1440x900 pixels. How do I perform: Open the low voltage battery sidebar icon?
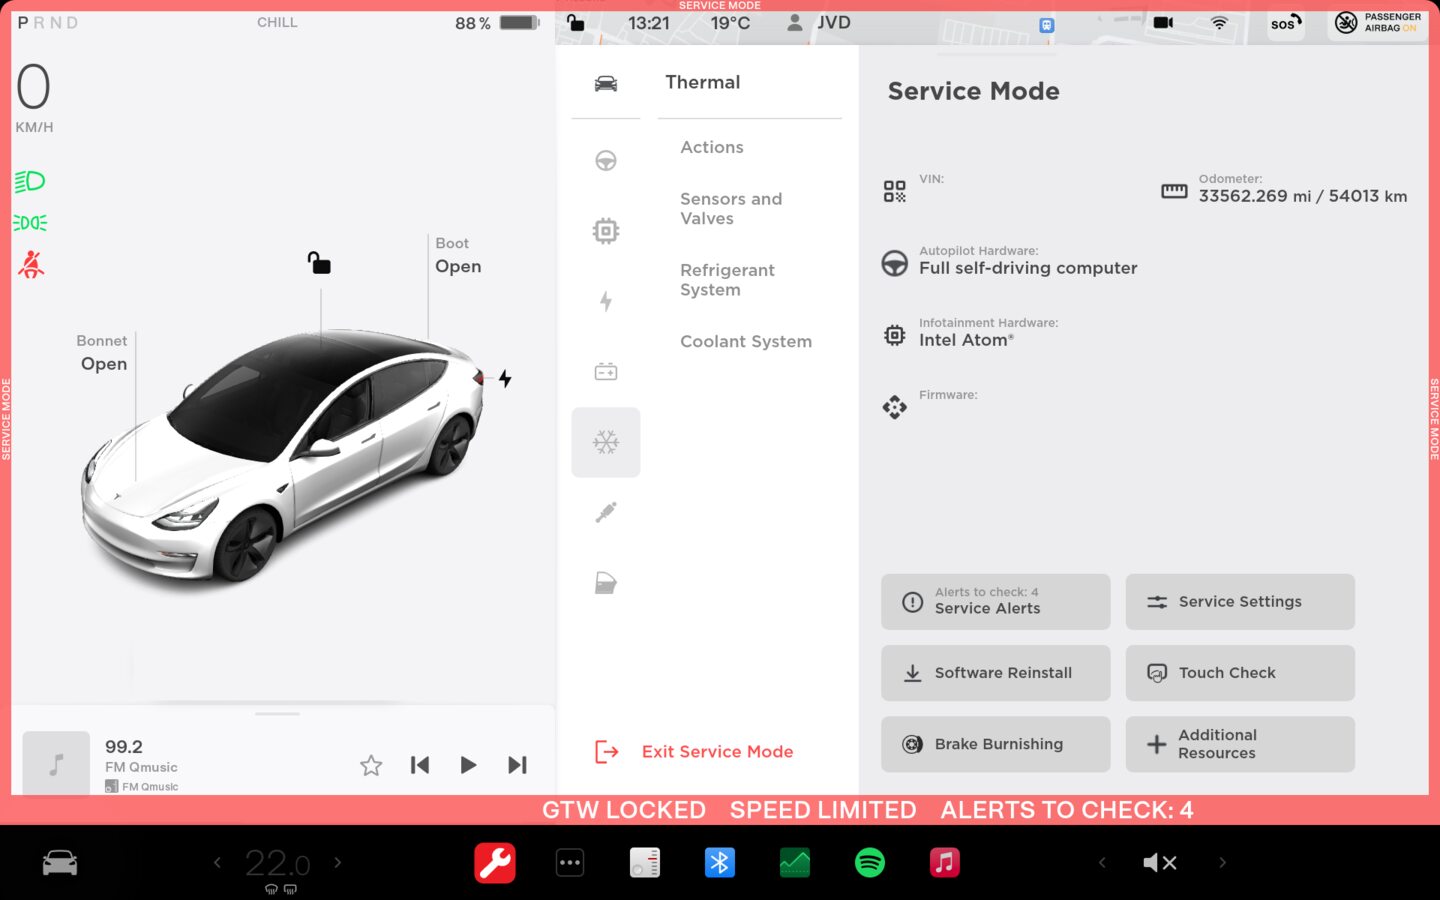tap(606, 372)
